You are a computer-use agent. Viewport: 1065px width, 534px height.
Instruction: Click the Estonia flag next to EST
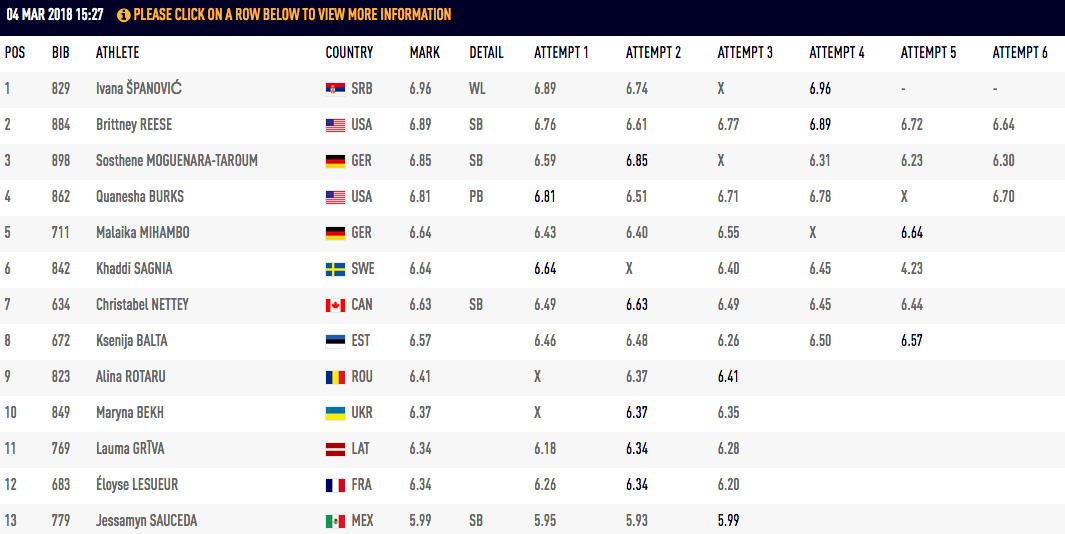335,341
